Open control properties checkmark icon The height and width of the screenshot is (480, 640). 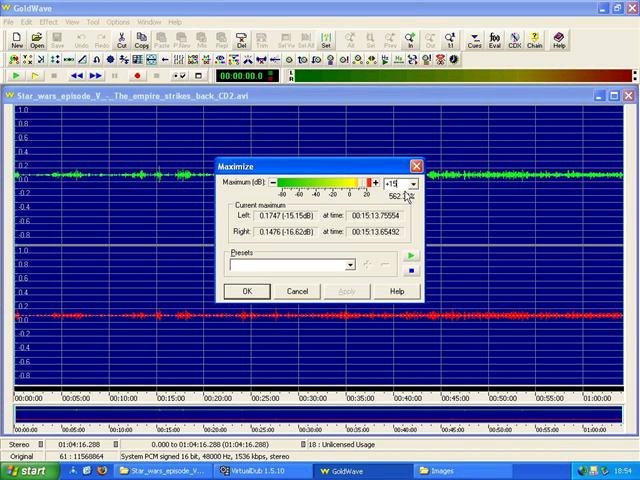pos(179,76)
